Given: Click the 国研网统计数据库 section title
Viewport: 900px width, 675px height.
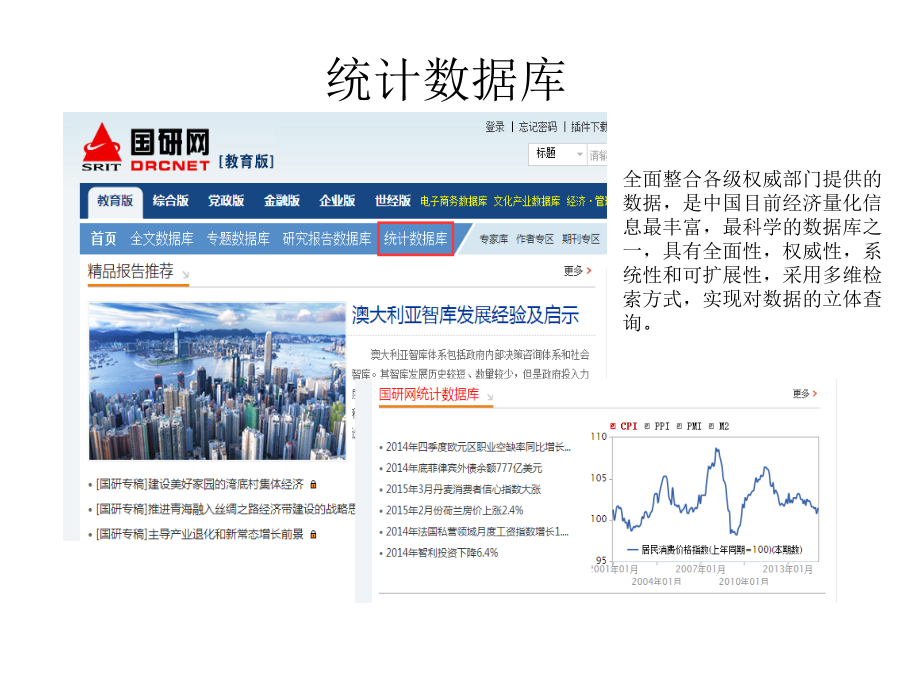Looking at the screenshot, I should pos(429,394).
